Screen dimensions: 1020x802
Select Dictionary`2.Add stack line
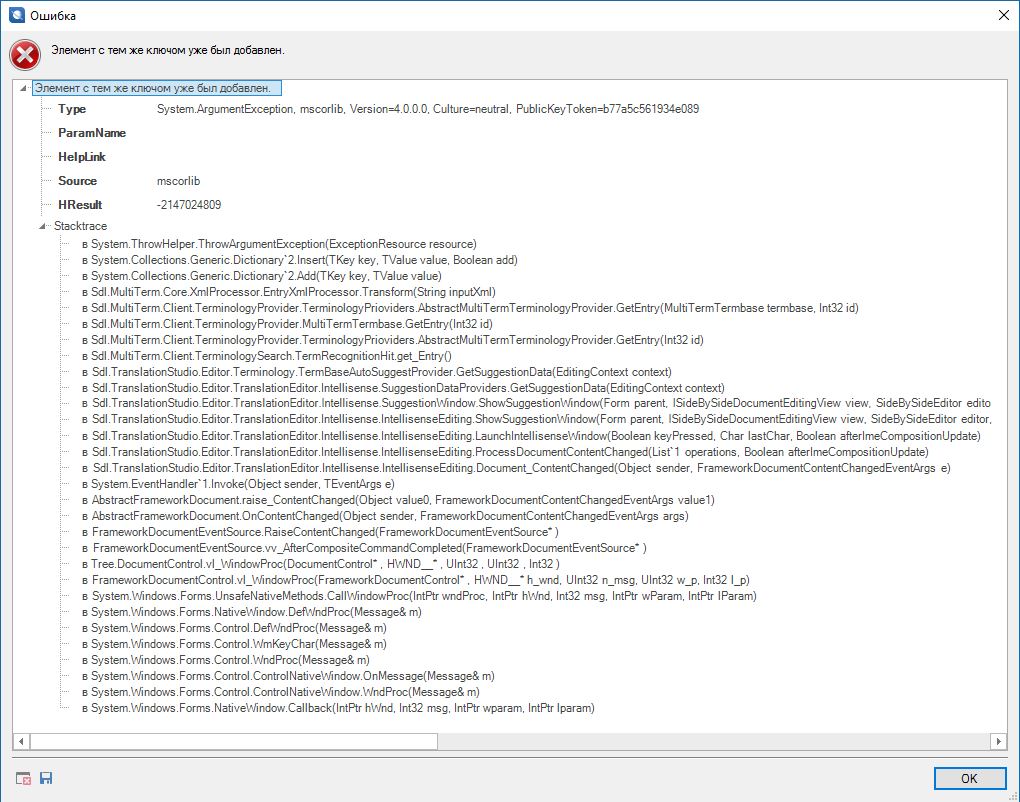coord(262,276)
